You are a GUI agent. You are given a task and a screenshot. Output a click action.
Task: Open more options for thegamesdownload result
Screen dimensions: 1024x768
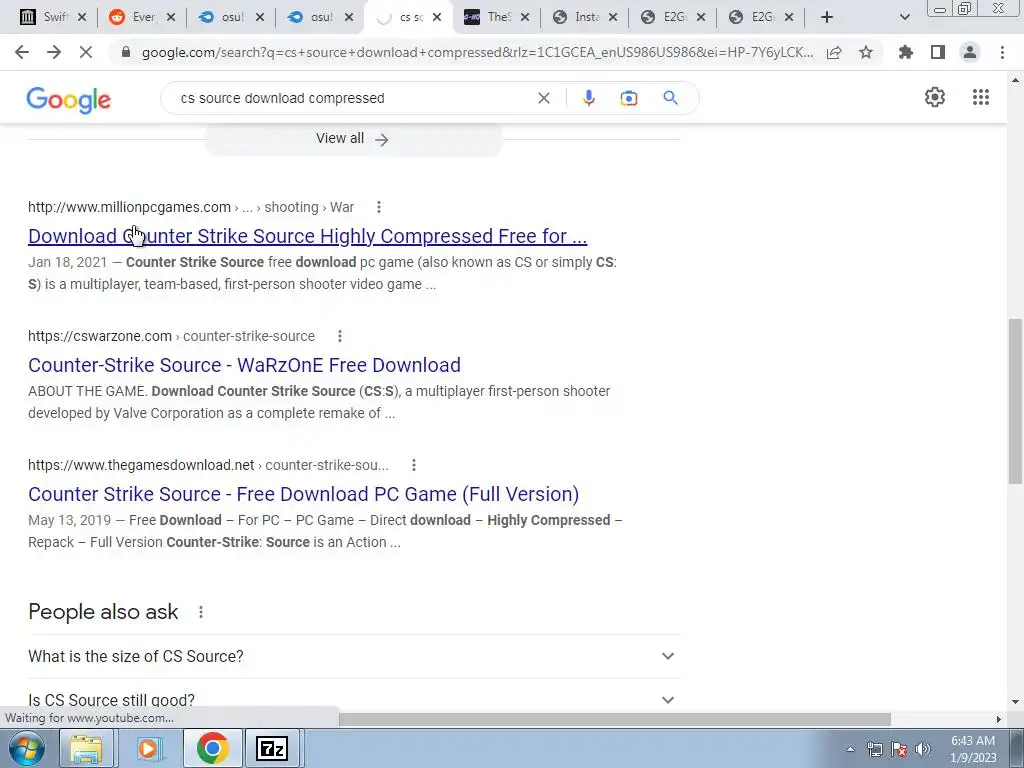413,465
